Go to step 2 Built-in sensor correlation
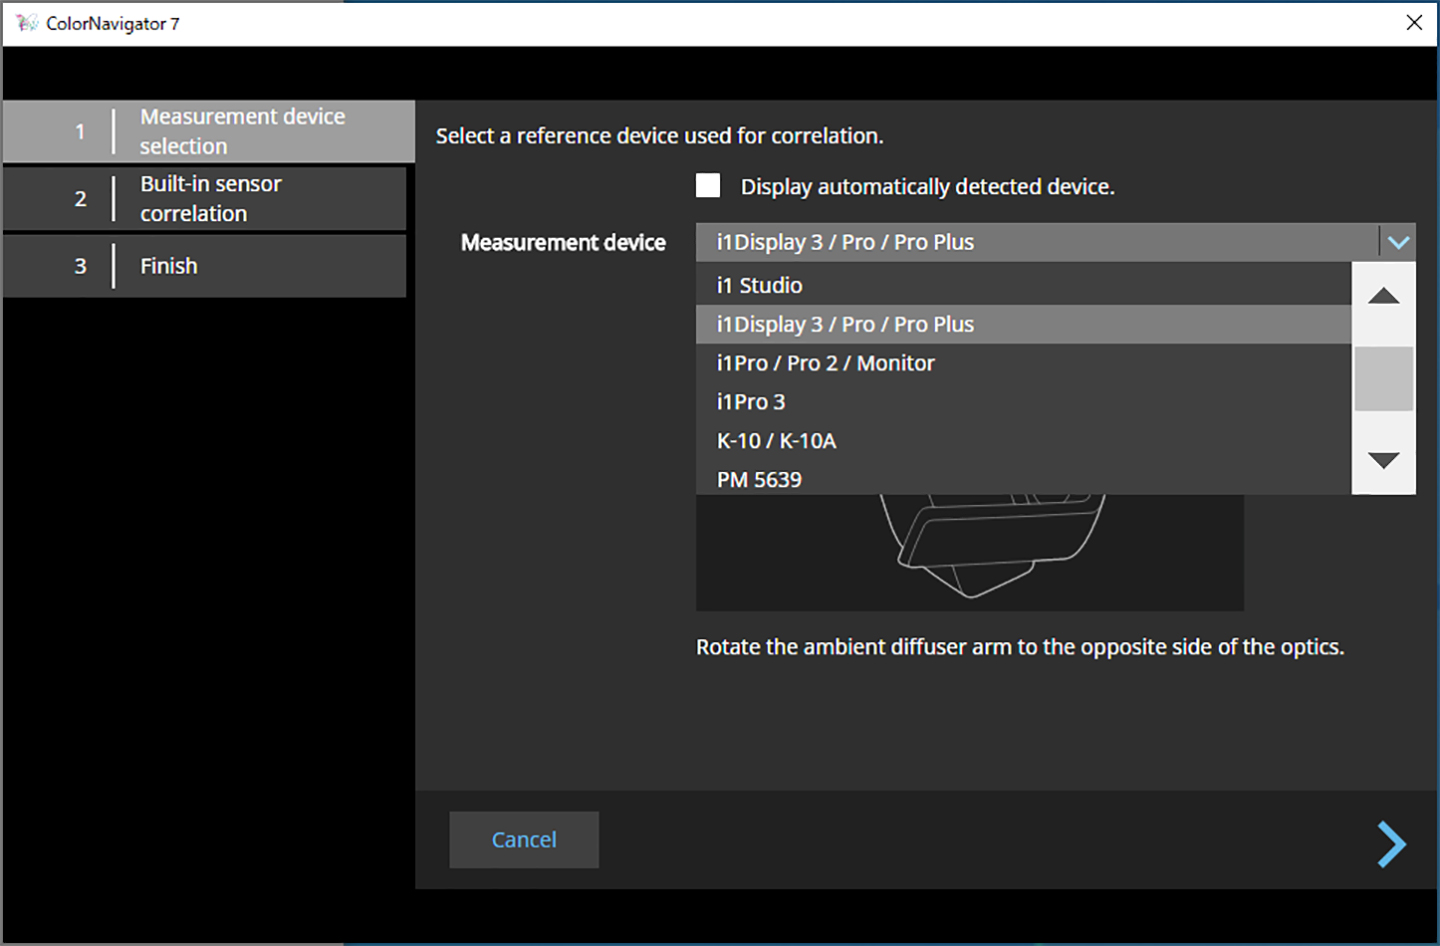 pos(205,198)
